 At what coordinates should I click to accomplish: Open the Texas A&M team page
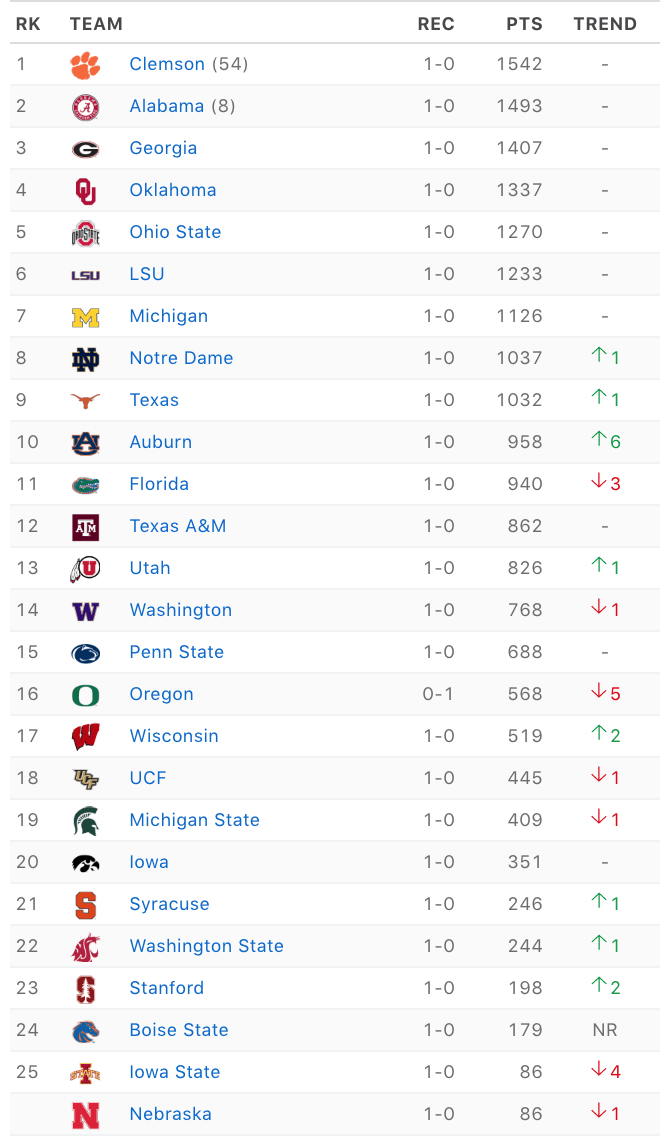click(178, 526)
